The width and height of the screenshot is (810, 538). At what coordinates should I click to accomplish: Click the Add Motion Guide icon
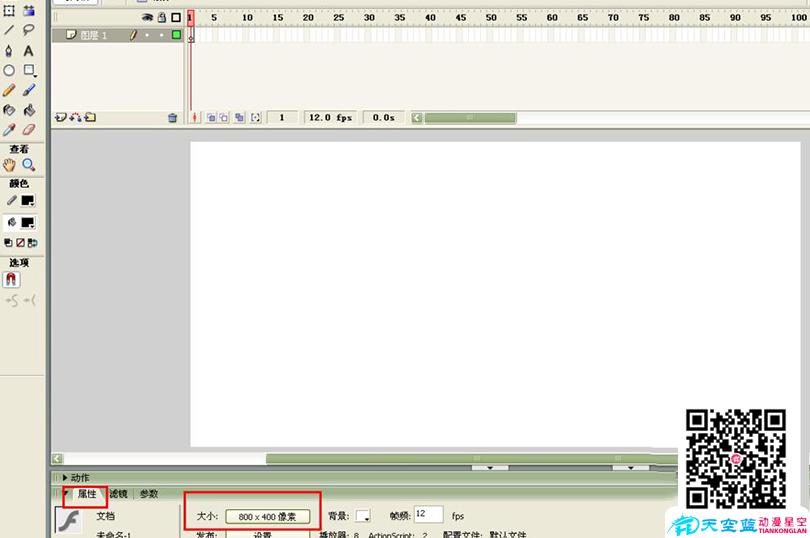pyautogui.click(x=75, y=117)
